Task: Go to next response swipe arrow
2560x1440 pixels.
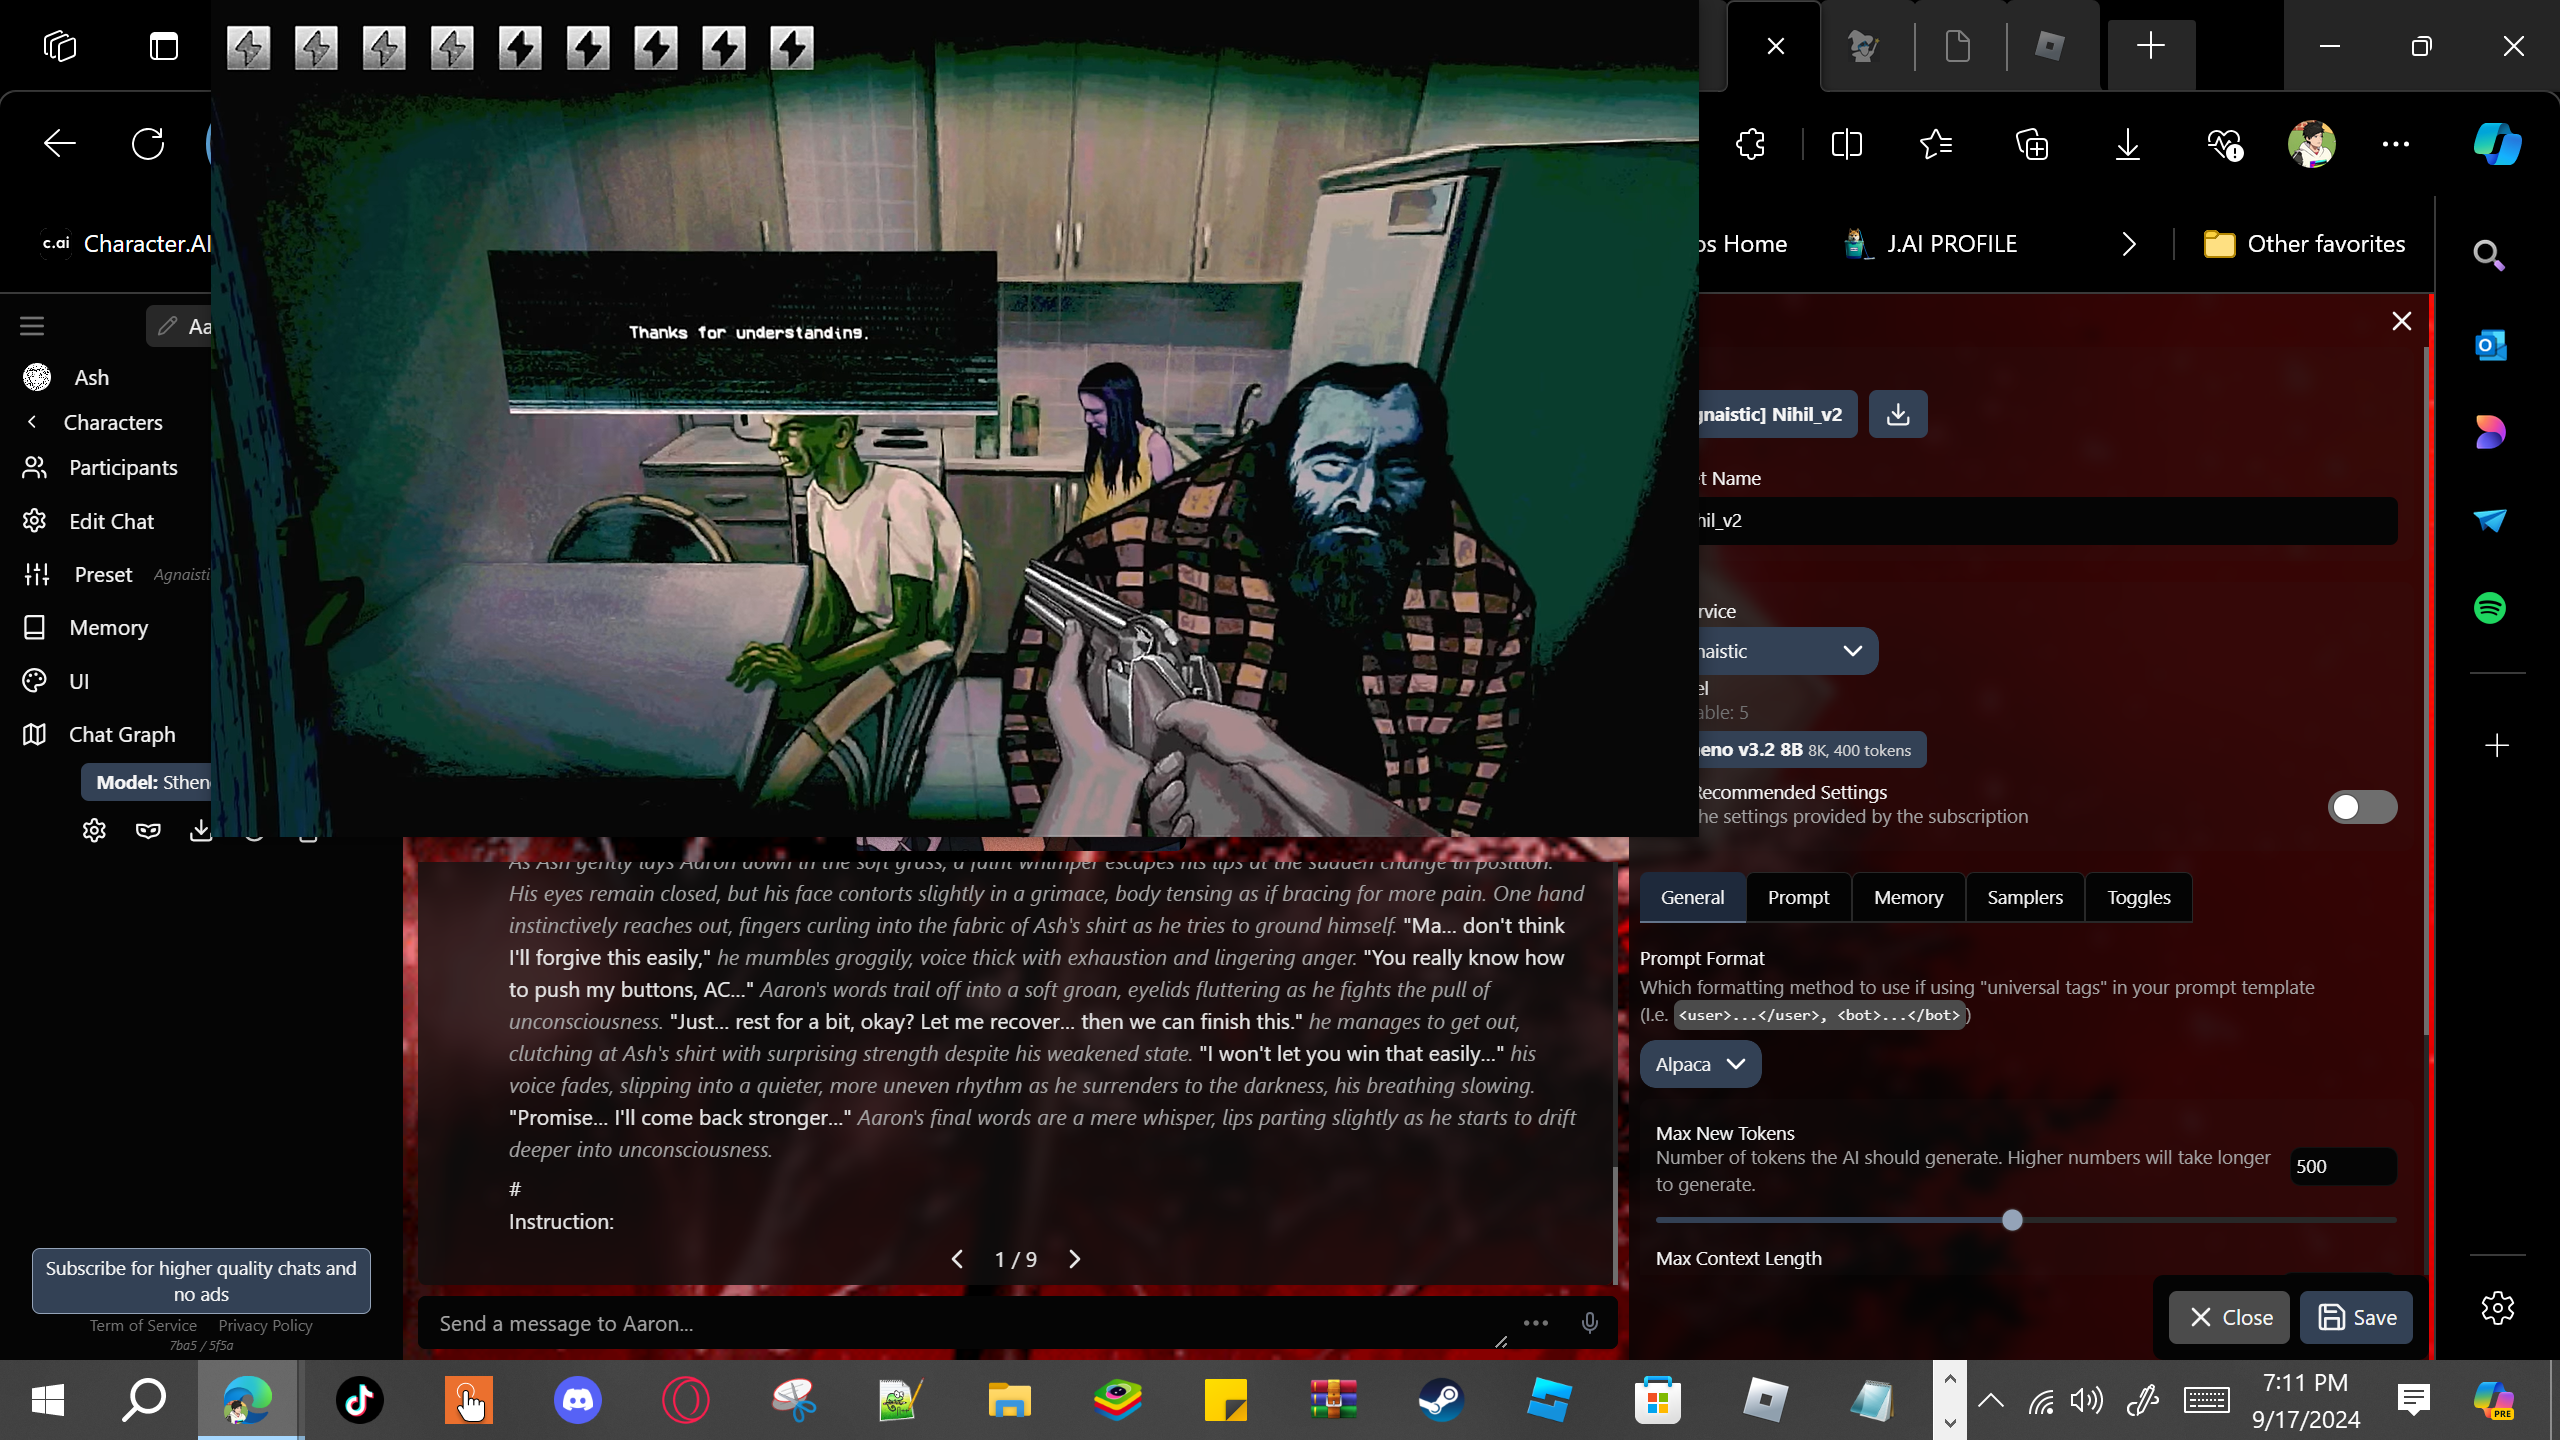Action: tap(1075, 1259)
